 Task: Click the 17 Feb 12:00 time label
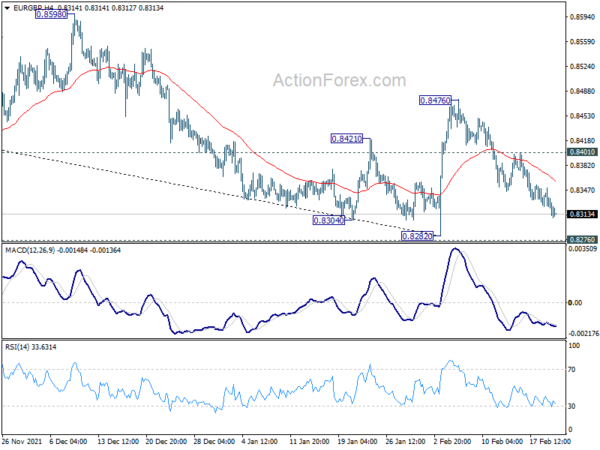550,441
